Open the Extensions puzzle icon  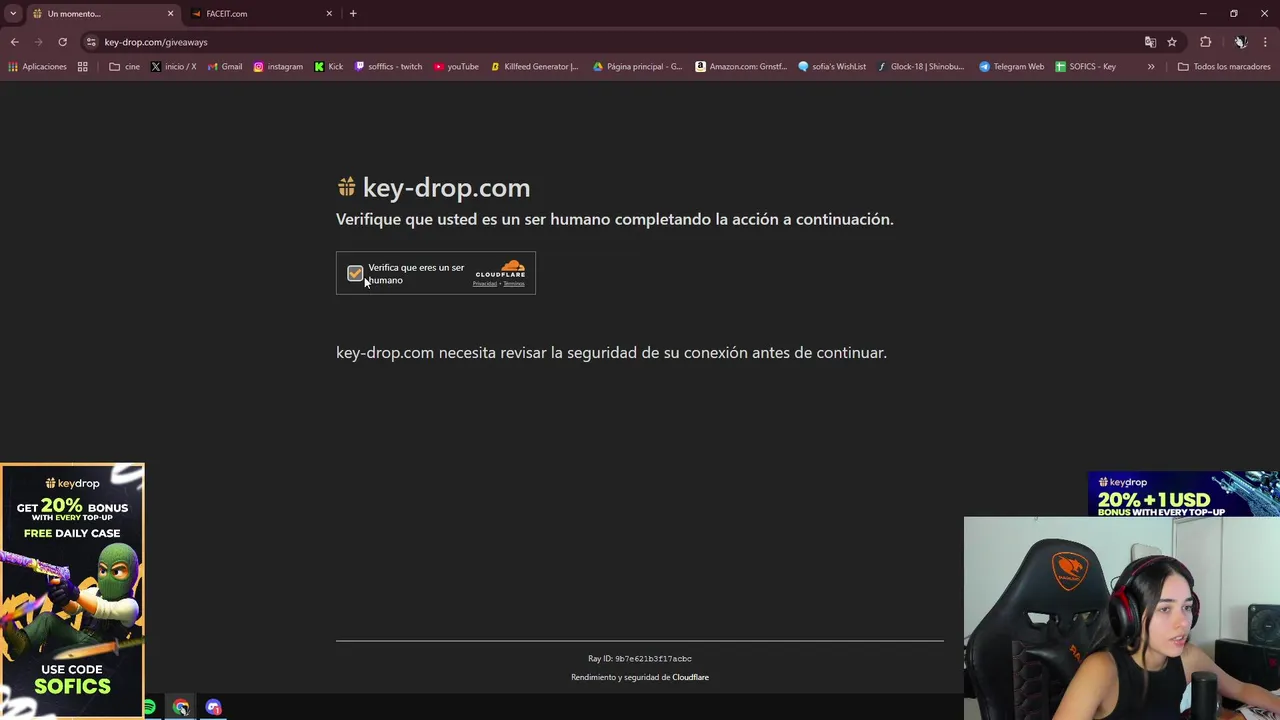[1205, 42]
